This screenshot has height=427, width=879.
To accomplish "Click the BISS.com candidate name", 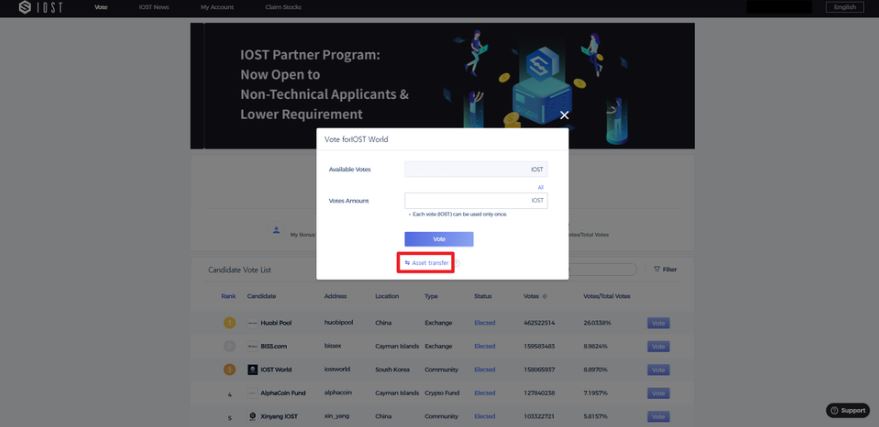I will [x=274, y=347].
